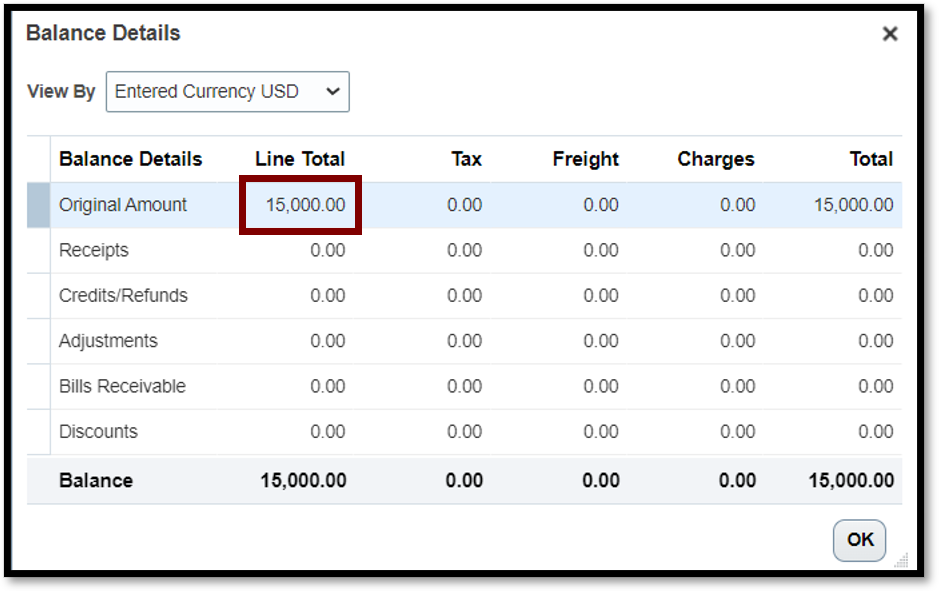Viewport: 940px width, 591px height.
Task: Select the Bills Receivable row label
Action: coord(122,386)
